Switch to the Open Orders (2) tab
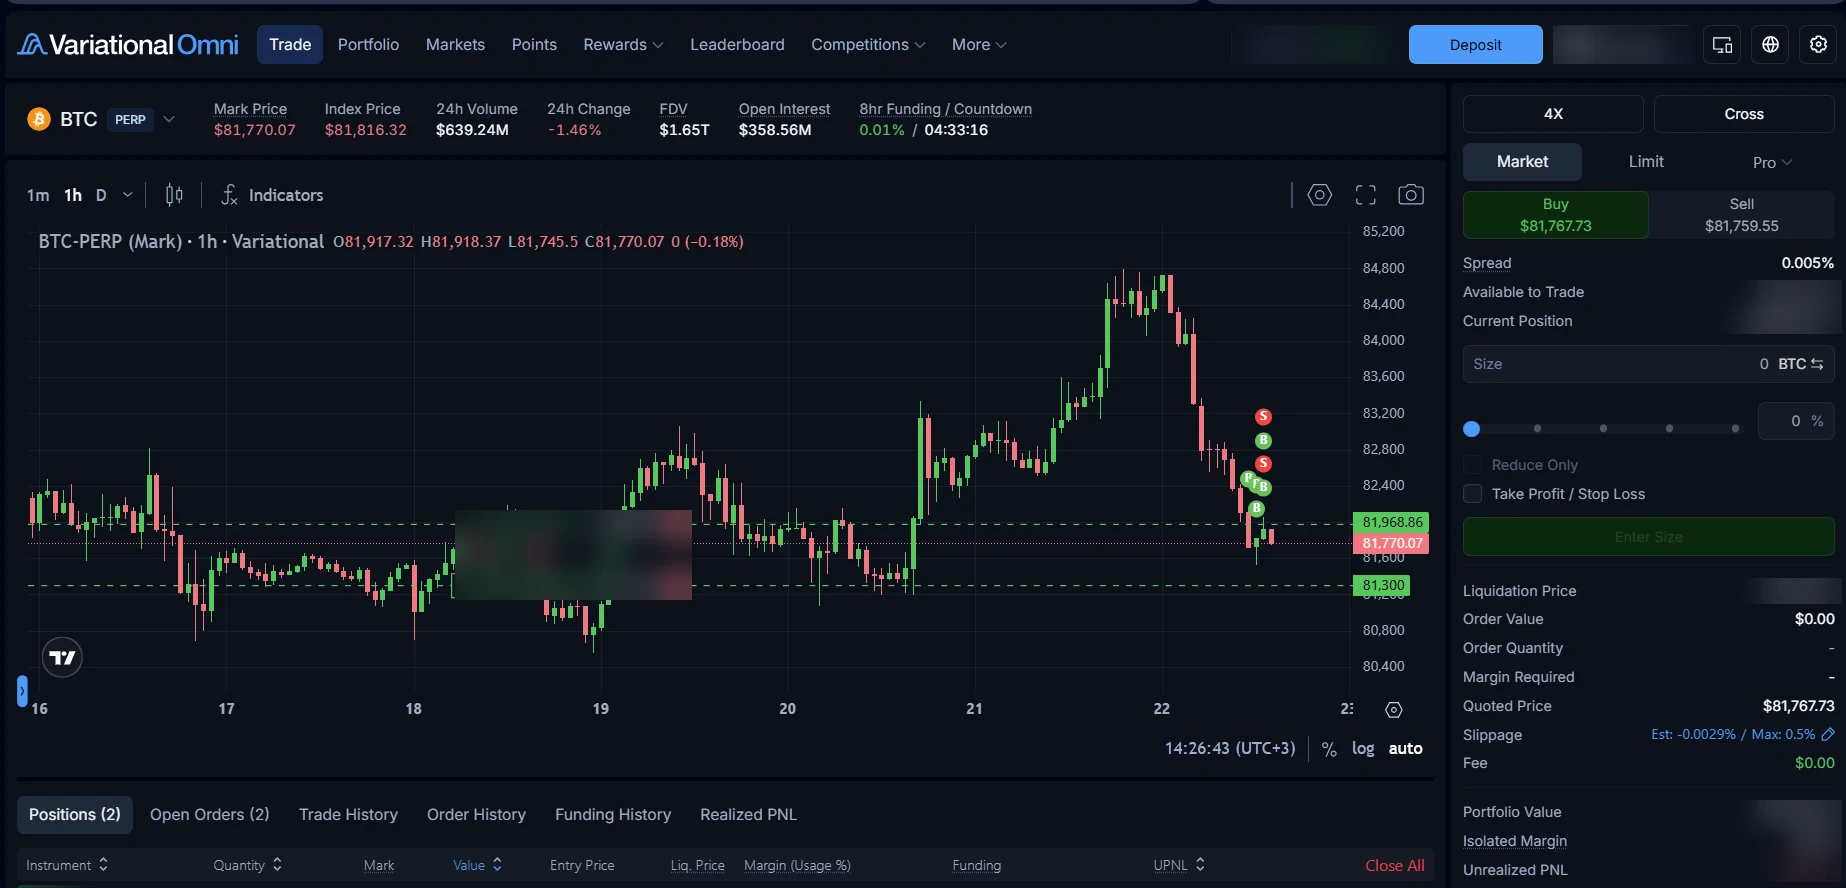 210,815
